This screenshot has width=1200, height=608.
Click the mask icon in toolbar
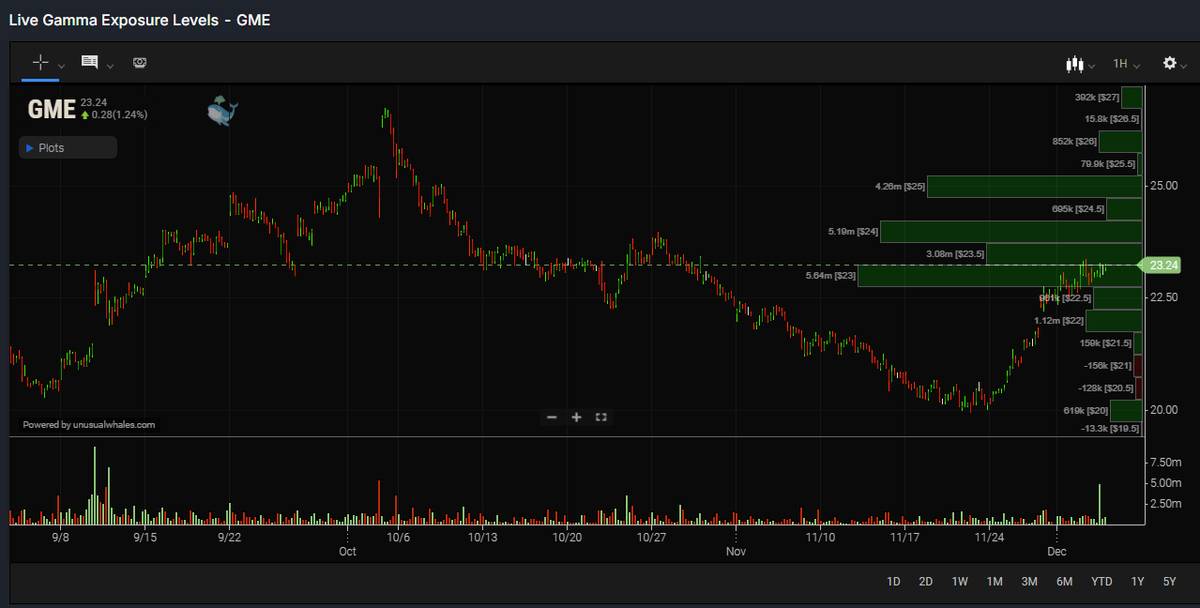coord(140,63)
